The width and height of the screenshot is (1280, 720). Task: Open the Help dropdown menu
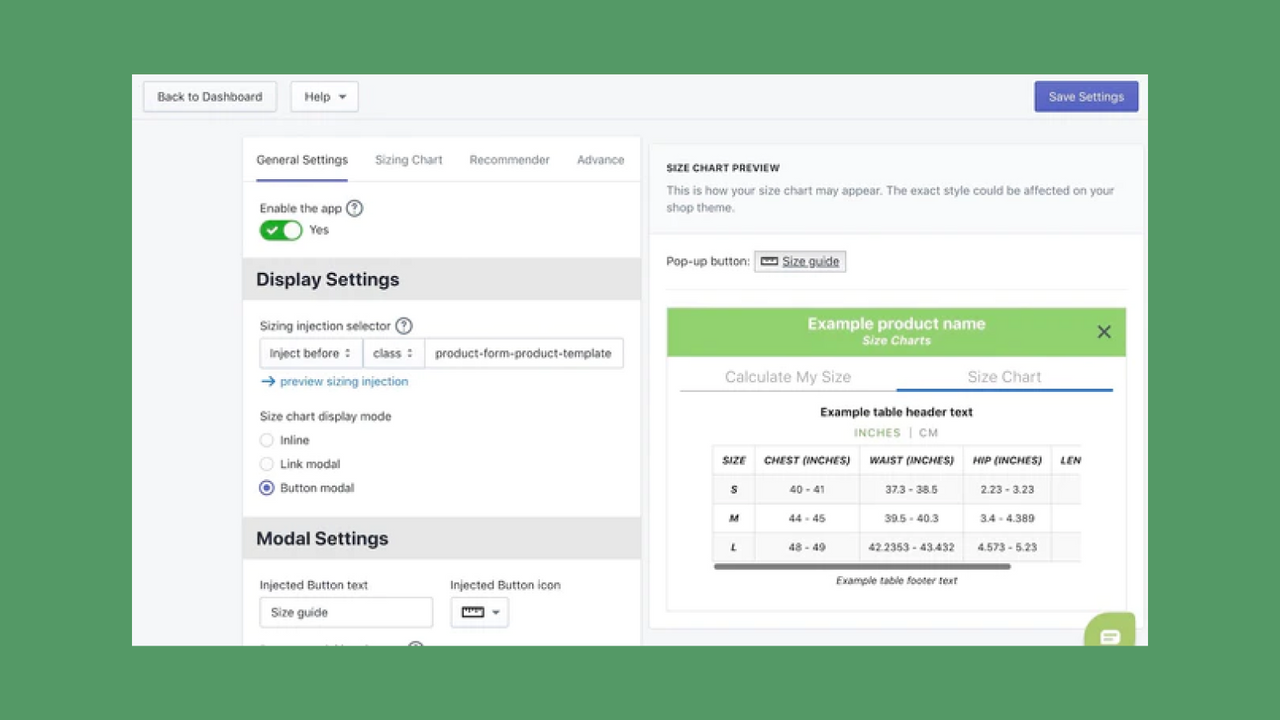[x=324, y=97]
